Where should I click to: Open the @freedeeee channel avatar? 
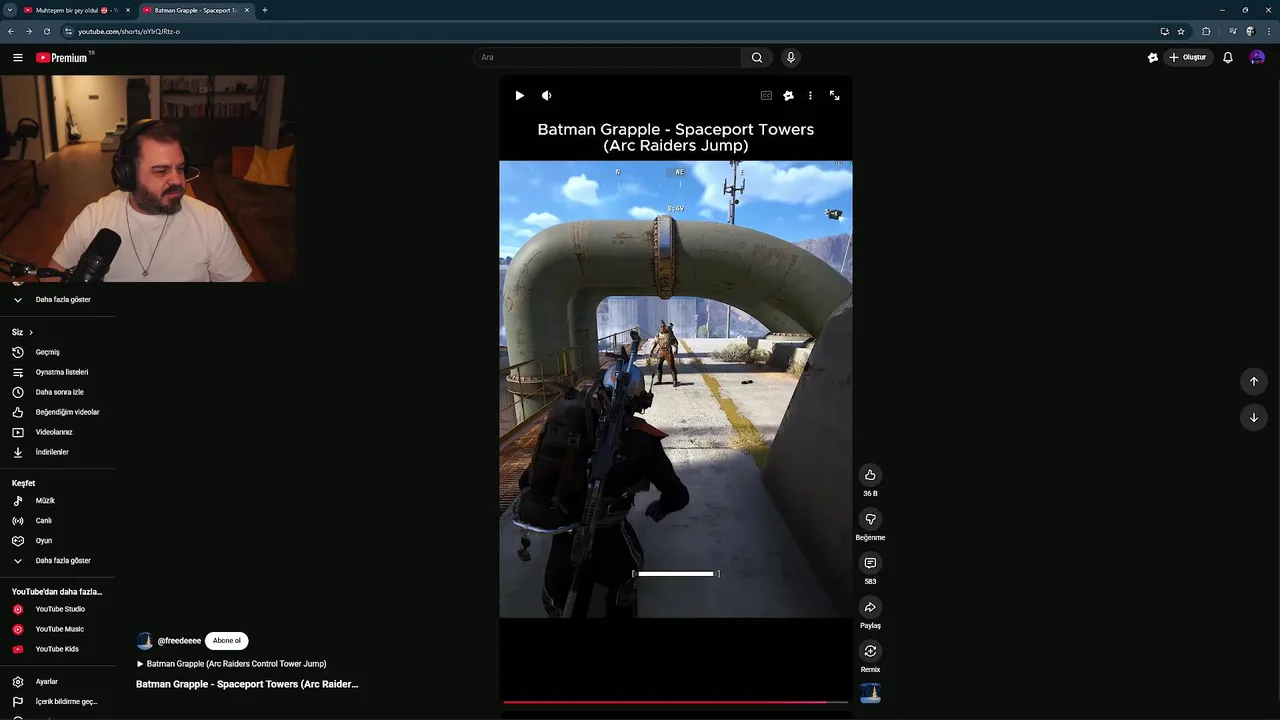click(x=144, y=641)
